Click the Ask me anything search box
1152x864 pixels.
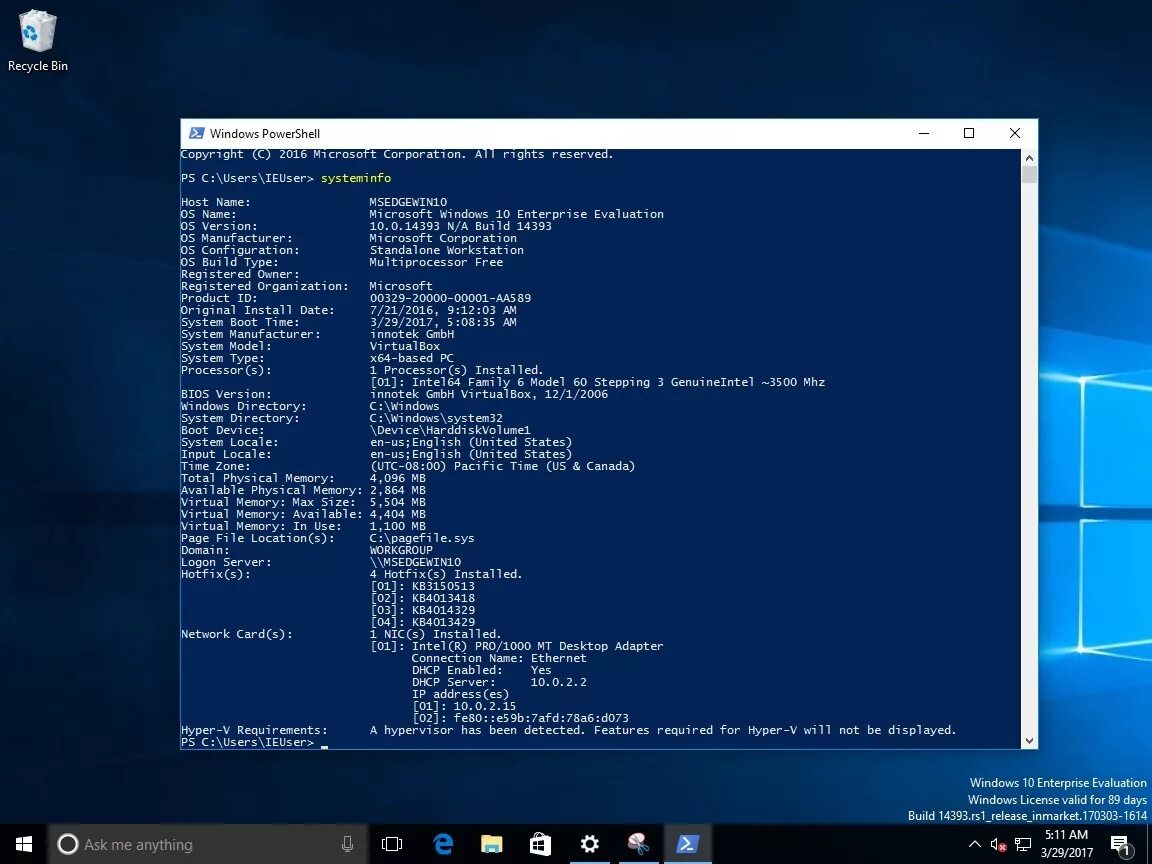pyautogui.click(x=208, y=844)
